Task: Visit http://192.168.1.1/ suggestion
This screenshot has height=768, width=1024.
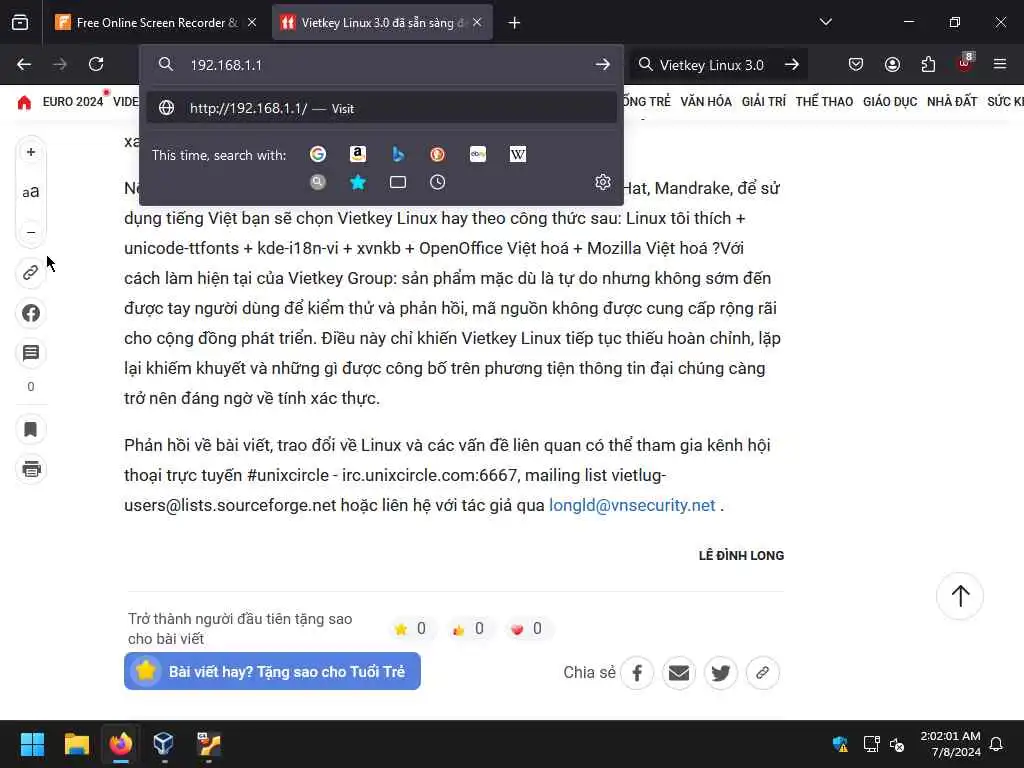Action: pyautogui.click(x=381, y=108)
